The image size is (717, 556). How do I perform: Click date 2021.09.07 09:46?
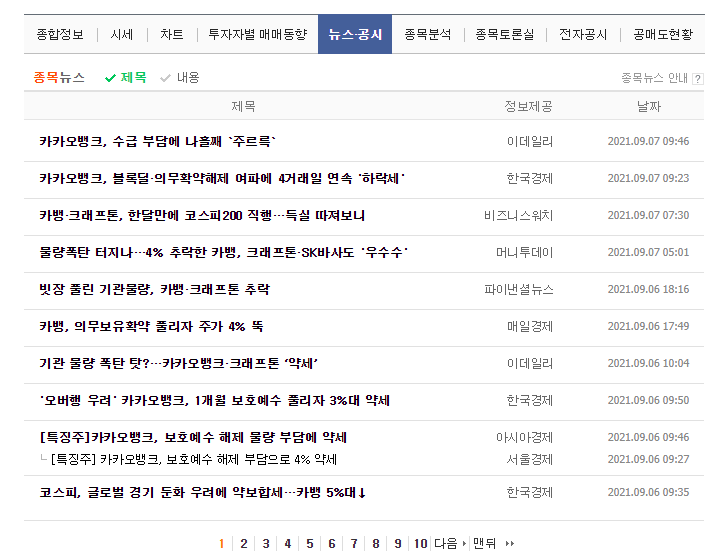pyautogui.click(x=648, y=141)
